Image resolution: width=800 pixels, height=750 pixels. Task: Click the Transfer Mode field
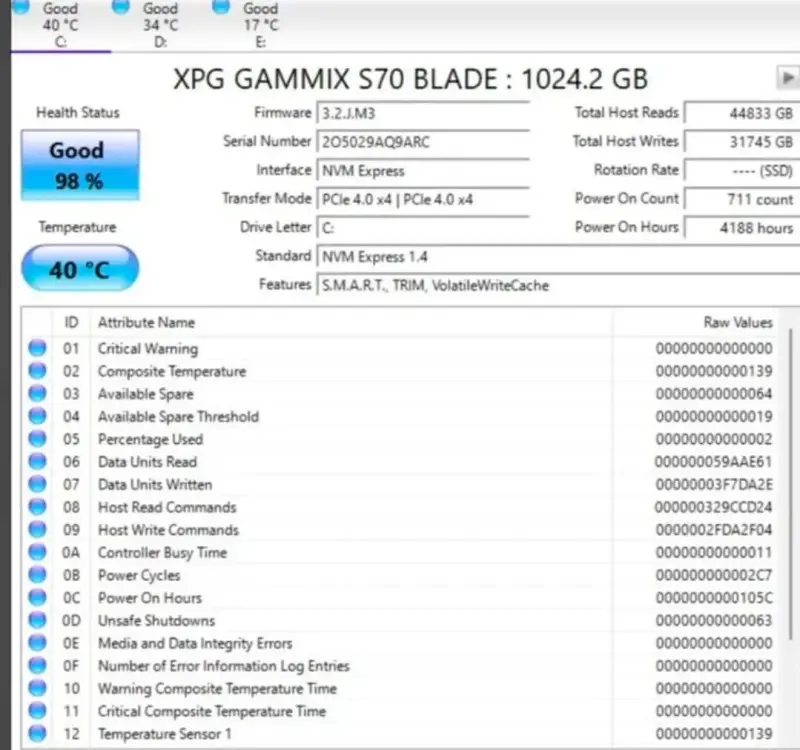click(x=423, y=198)
